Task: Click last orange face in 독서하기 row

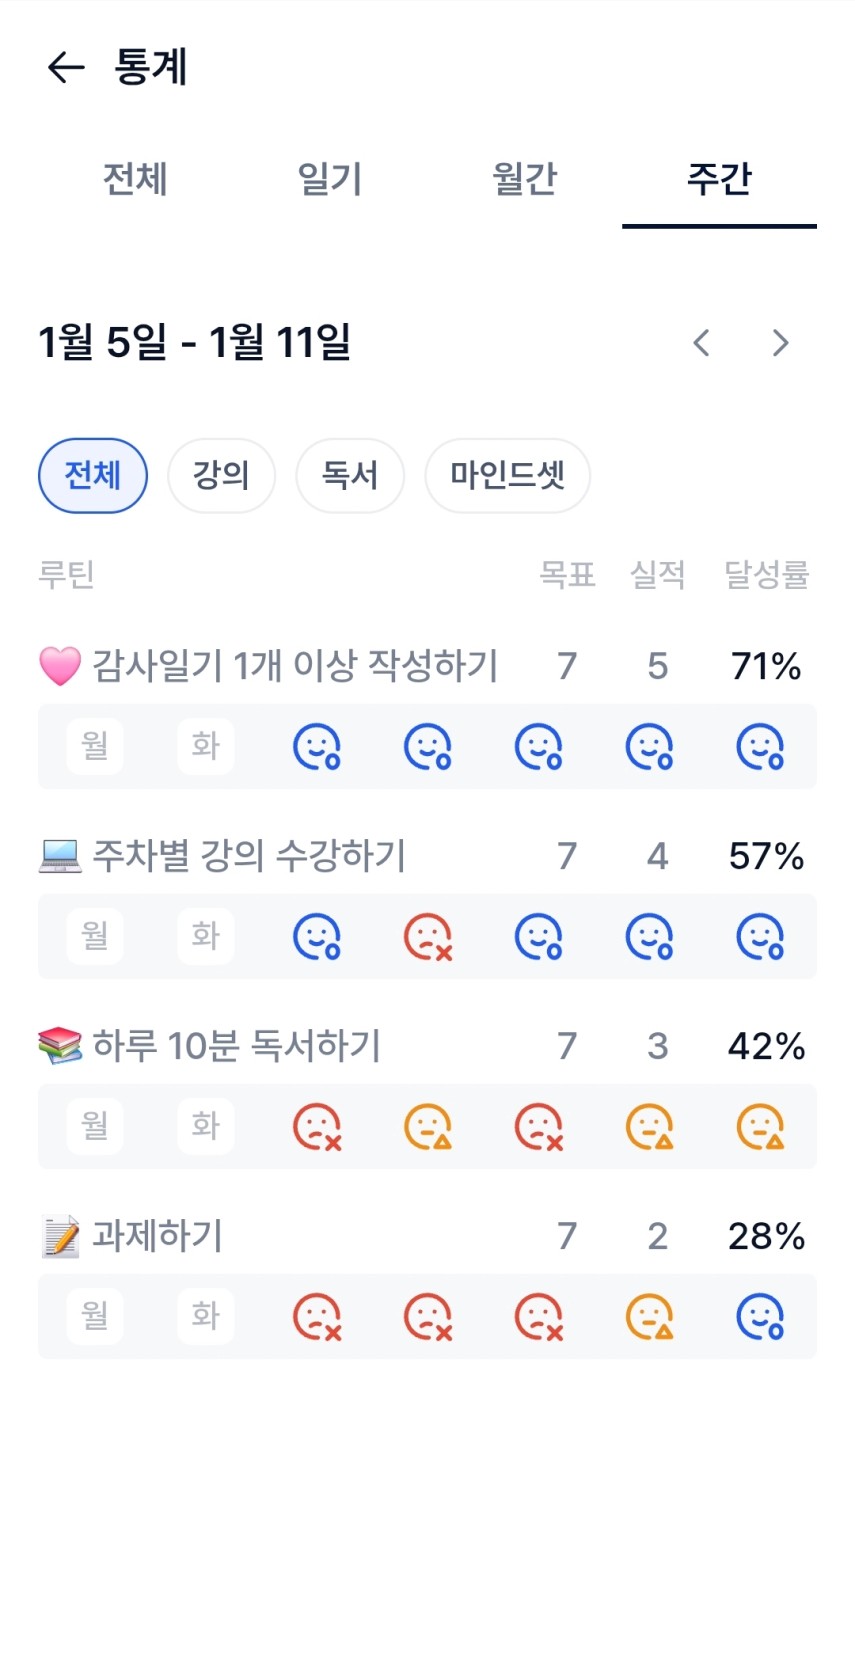Action: (x=760, y=1127)
